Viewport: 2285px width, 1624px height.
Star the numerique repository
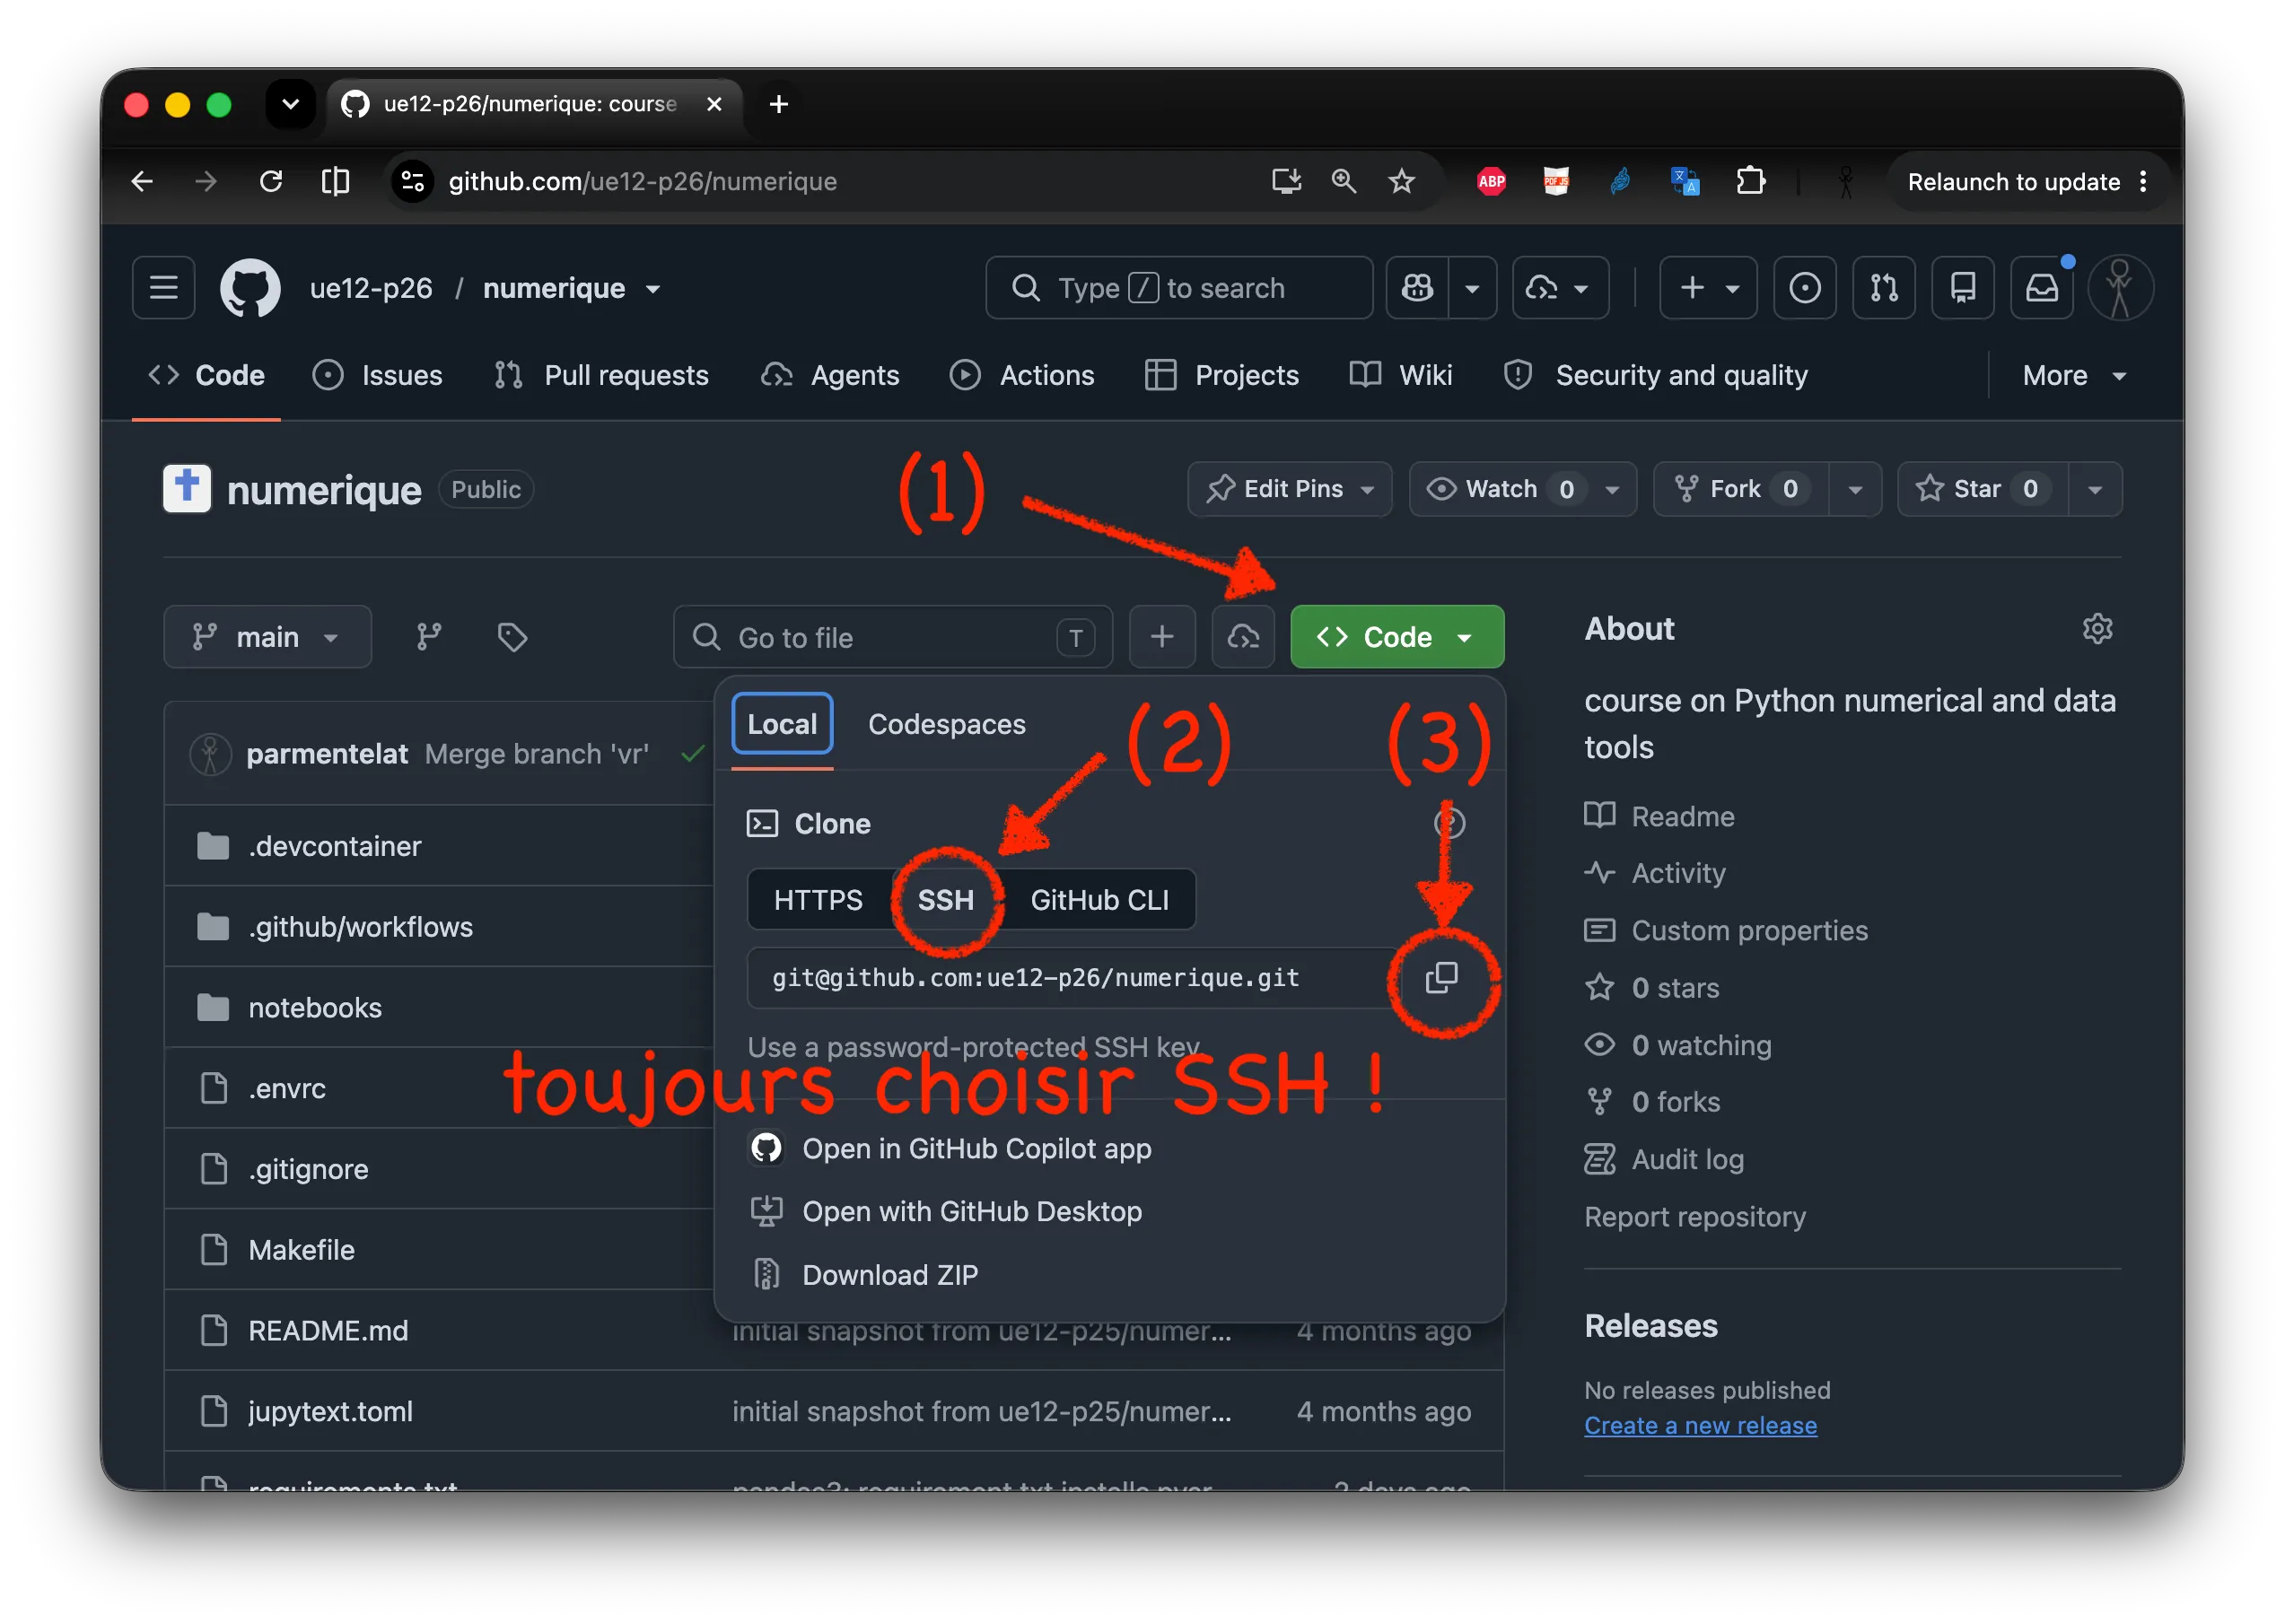tap(1981, 488)
